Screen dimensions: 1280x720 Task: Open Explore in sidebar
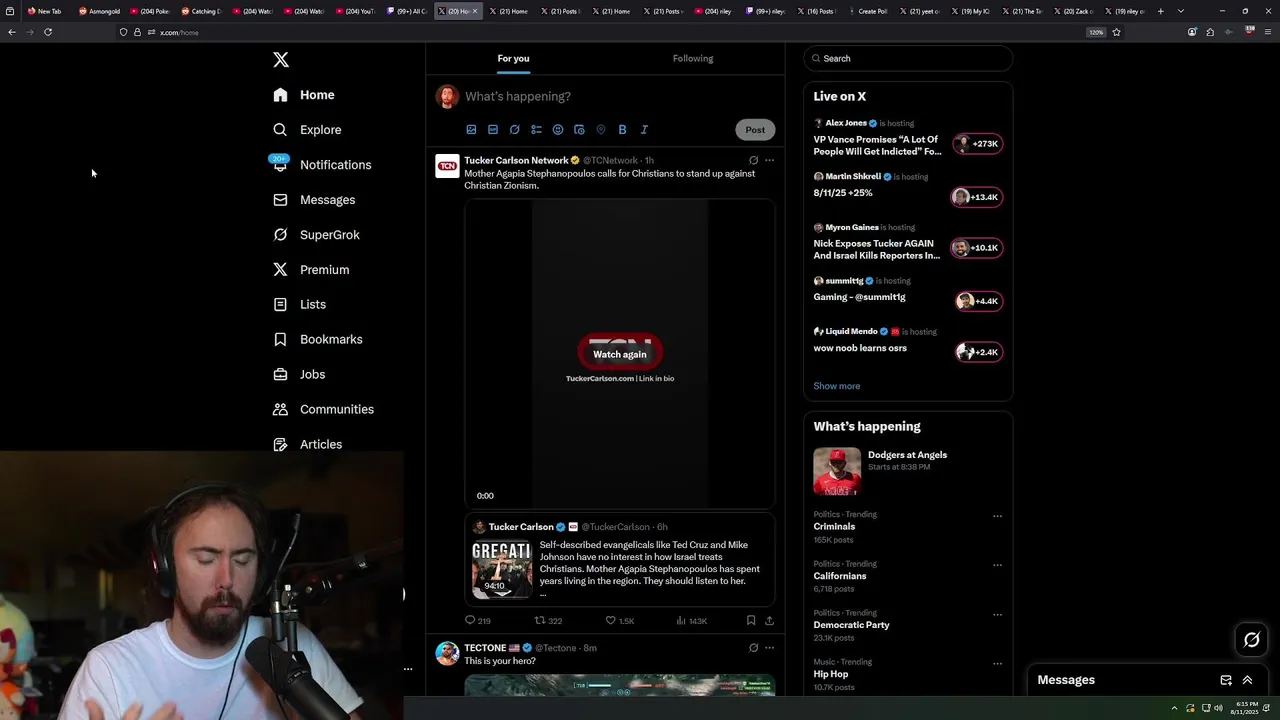307,130
